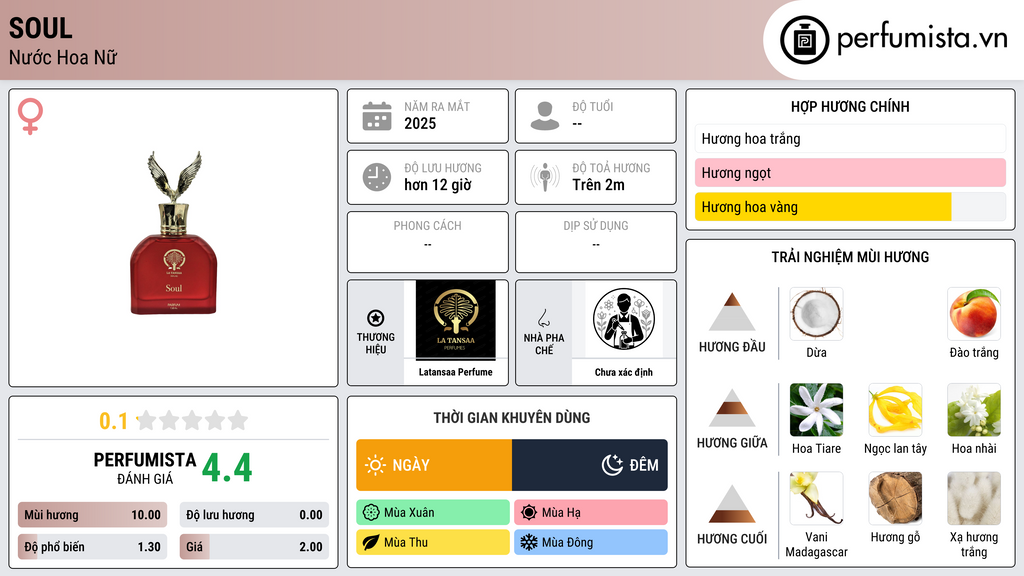Click the Nước Hoa Nữ subtitle
This screenshot has width=1024, height=576.
63,57
